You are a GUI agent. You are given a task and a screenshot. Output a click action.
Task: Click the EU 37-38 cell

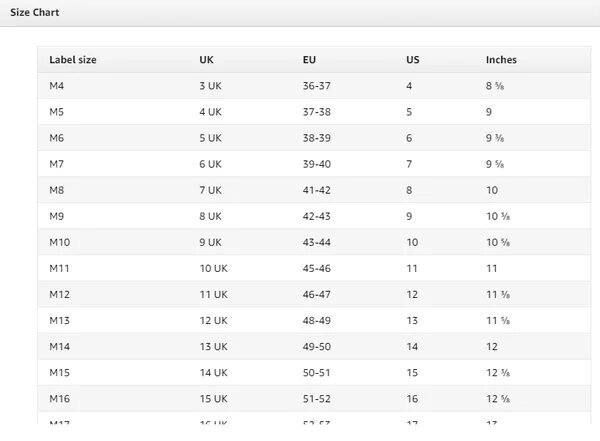tap(317, 112)
